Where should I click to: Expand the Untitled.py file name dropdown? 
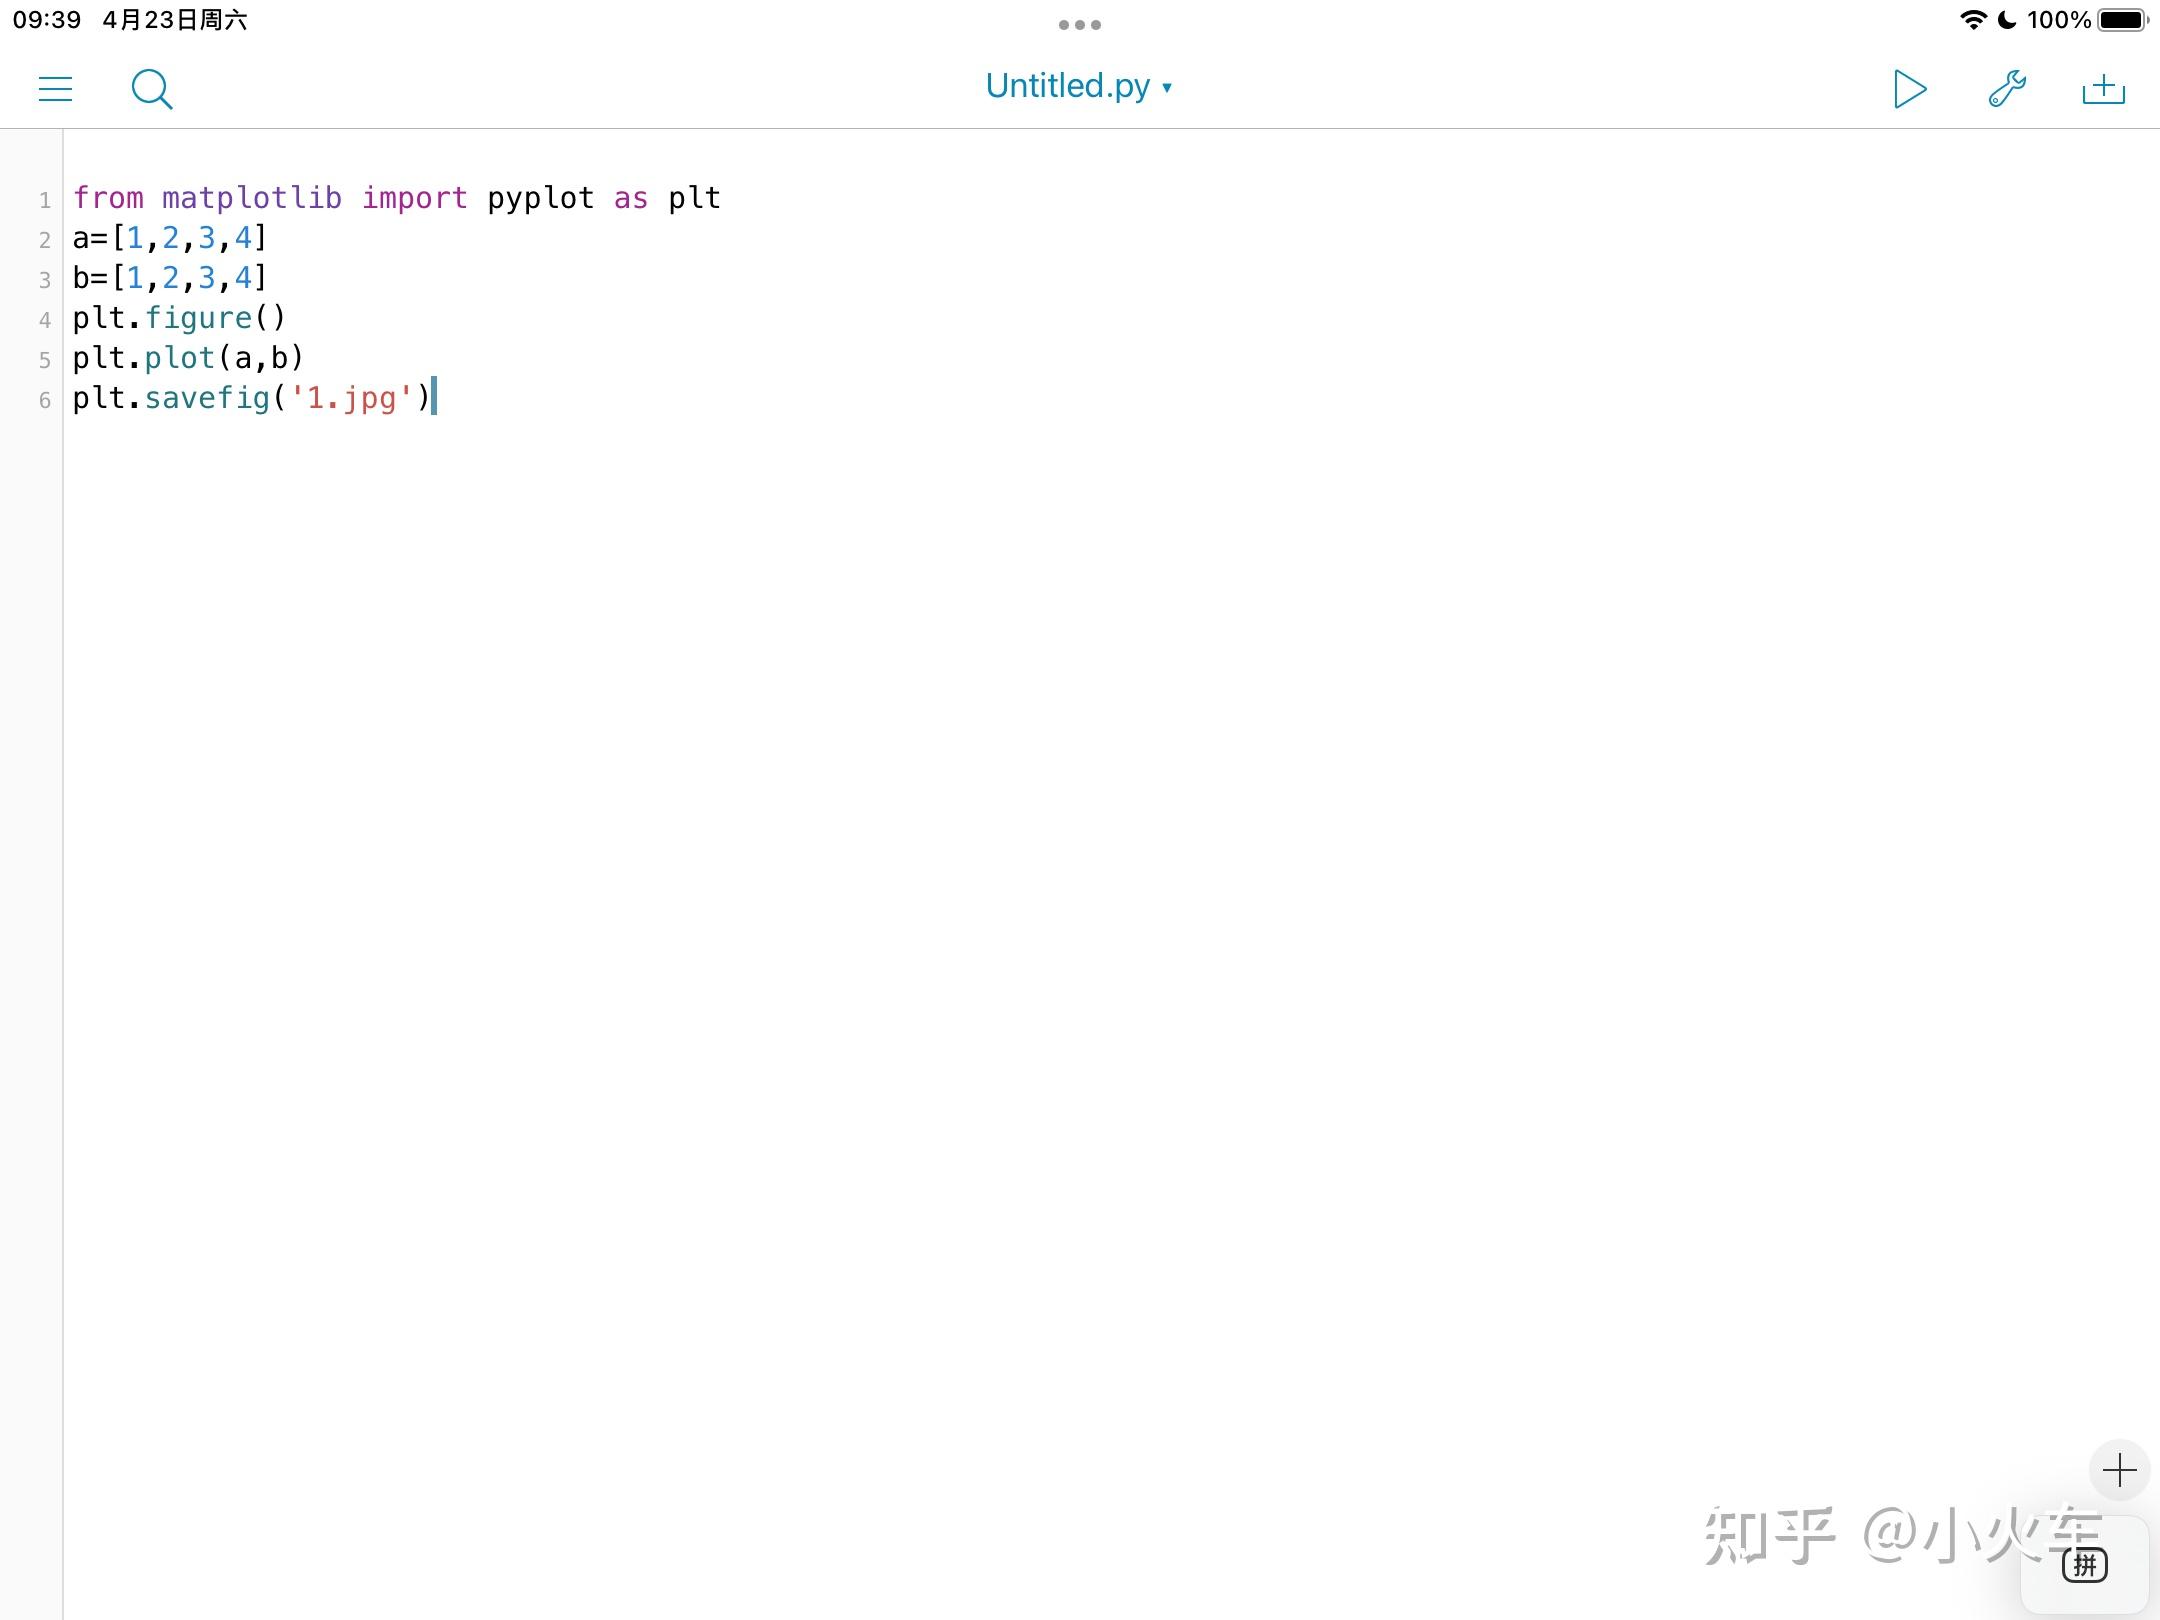1078,87
